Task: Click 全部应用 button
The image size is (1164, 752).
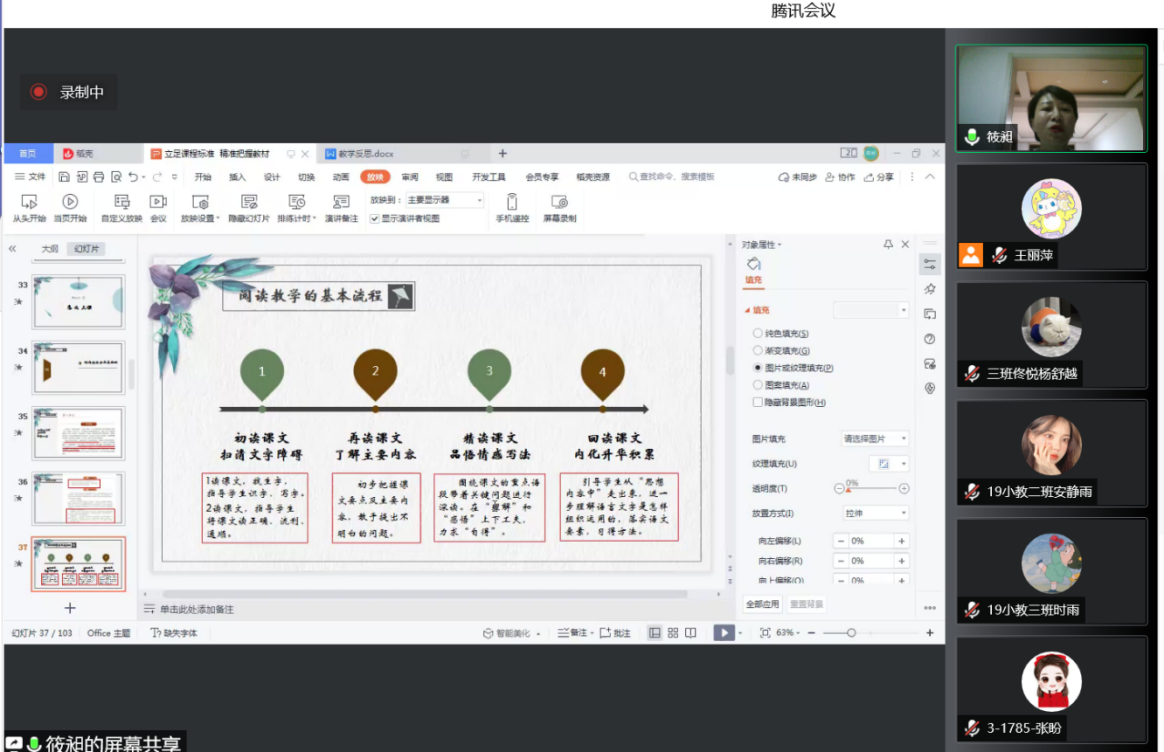Action: pos(762,604)
